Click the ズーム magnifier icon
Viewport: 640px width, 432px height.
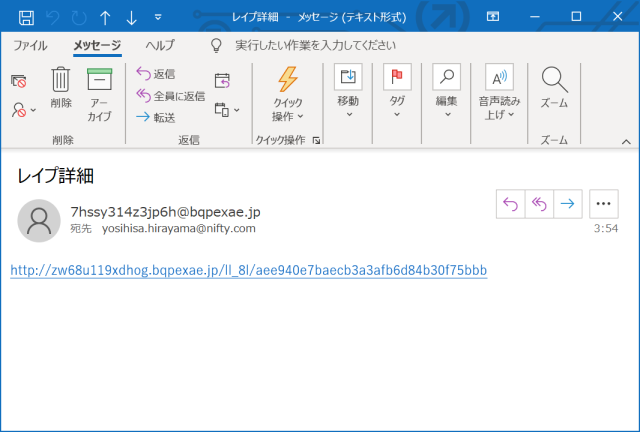554,88
